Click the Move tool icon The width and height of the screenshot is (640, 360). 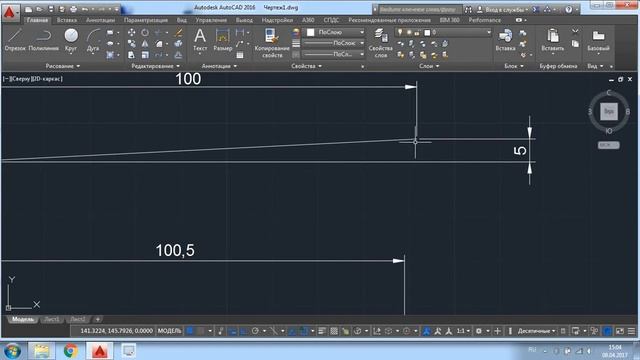[131, 32]
